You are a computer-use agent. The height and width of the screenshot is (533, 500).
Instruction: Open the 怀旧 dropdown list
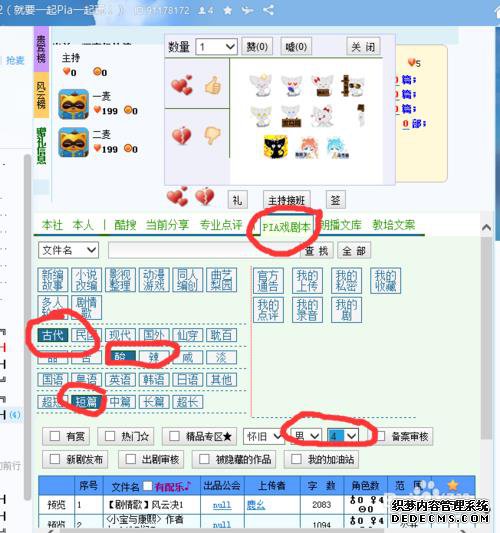(263, 436)
